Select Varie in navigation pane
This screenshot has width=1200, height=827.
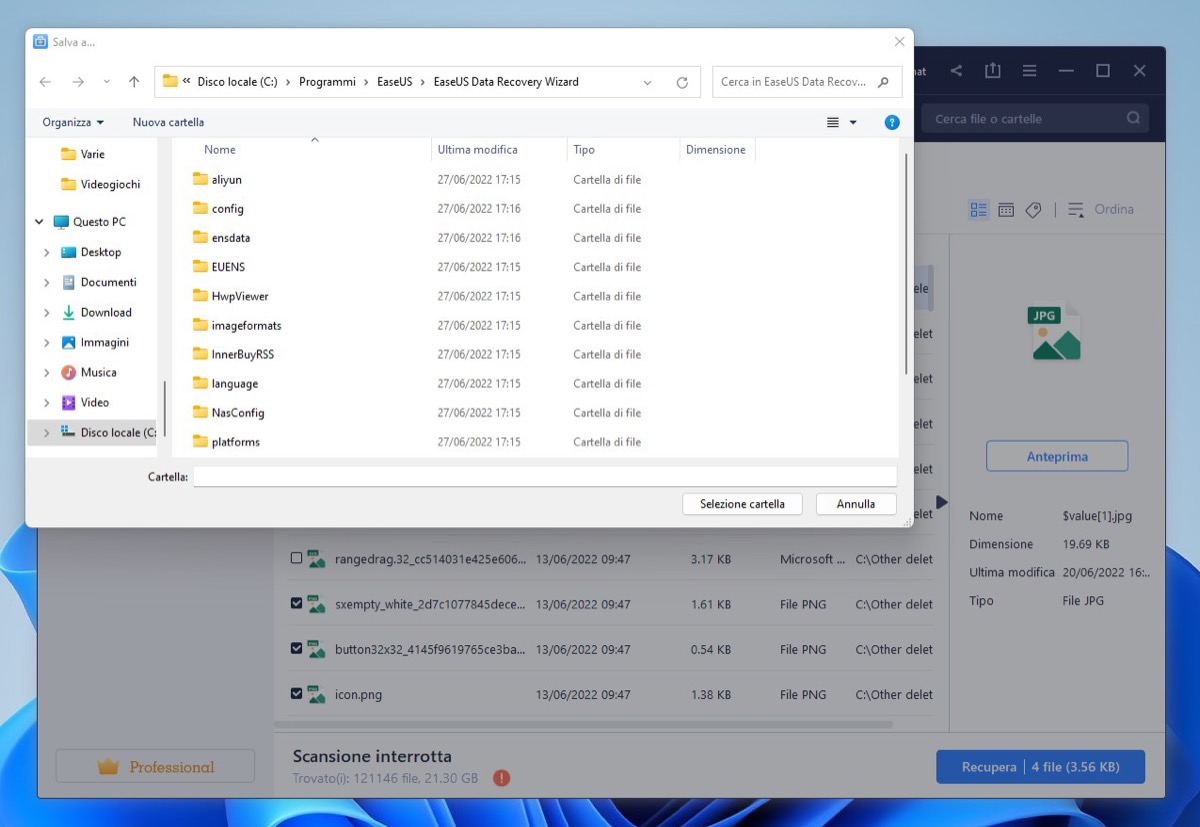[x=92, y=154]
